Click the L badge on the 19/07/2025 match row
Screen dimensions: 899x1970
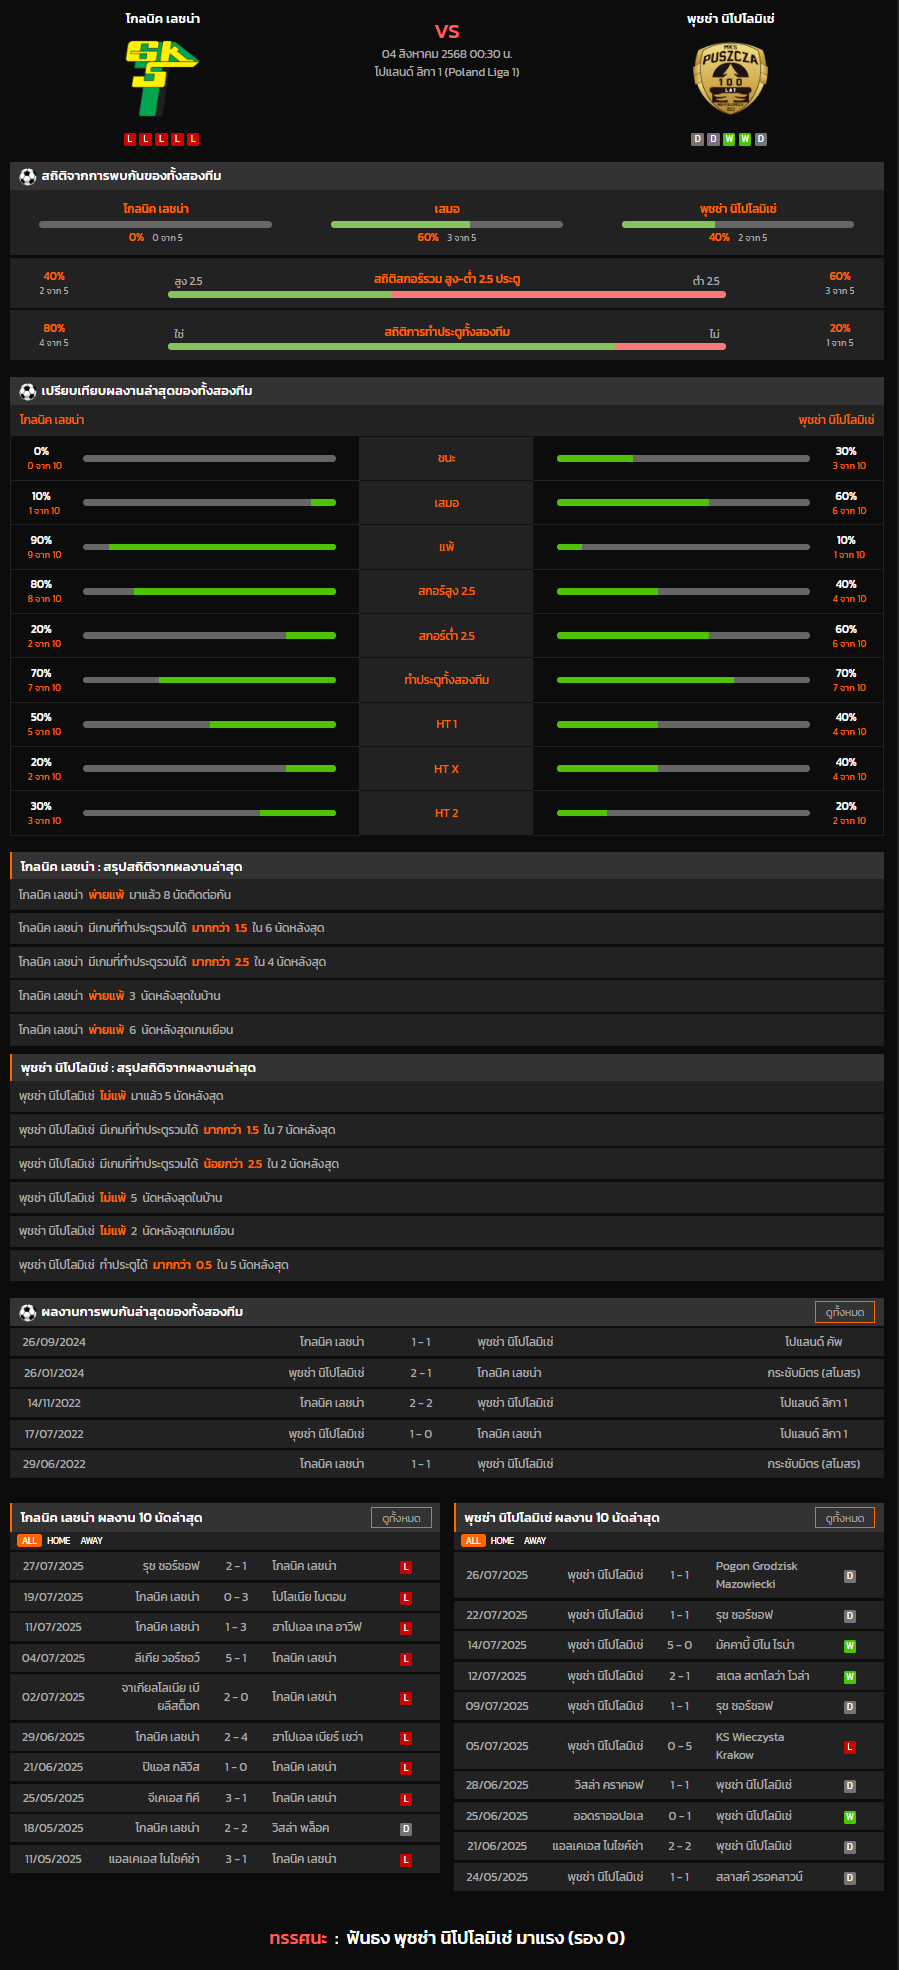coord(406,1598)
